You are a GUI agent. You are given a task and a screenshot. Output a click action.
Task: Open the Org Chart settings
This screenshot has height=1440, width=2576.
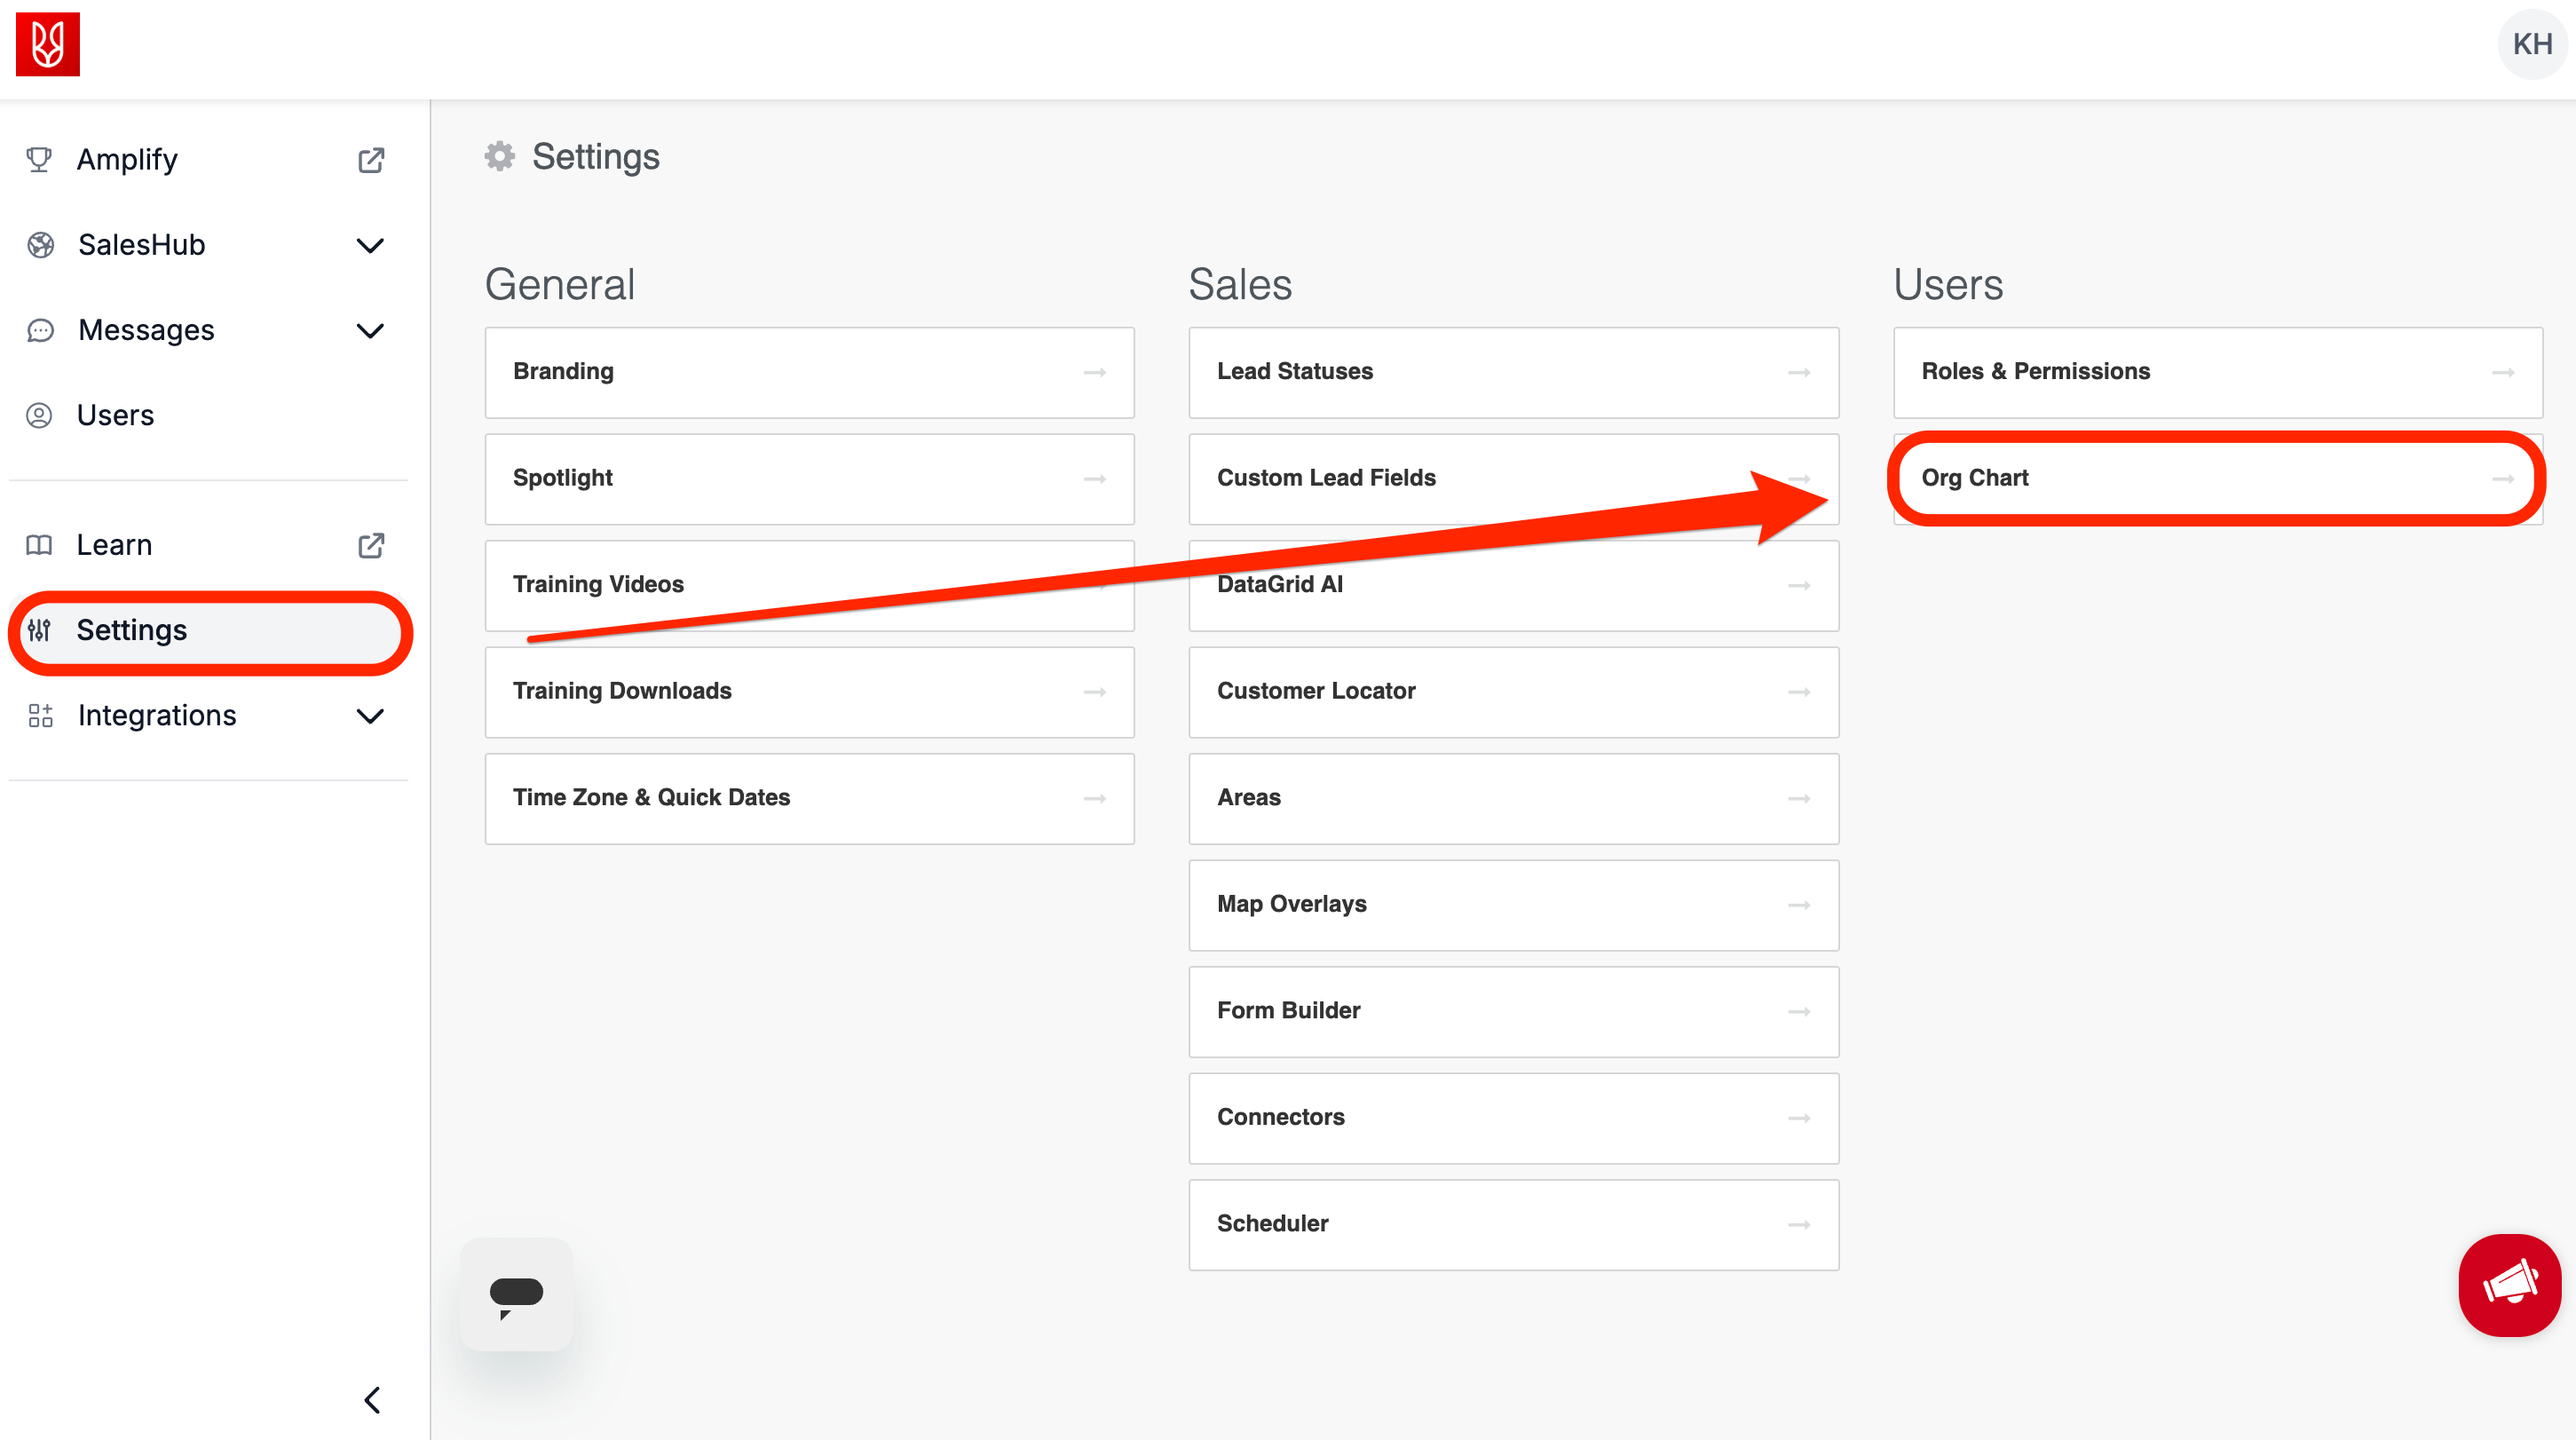pos(2216,478)
